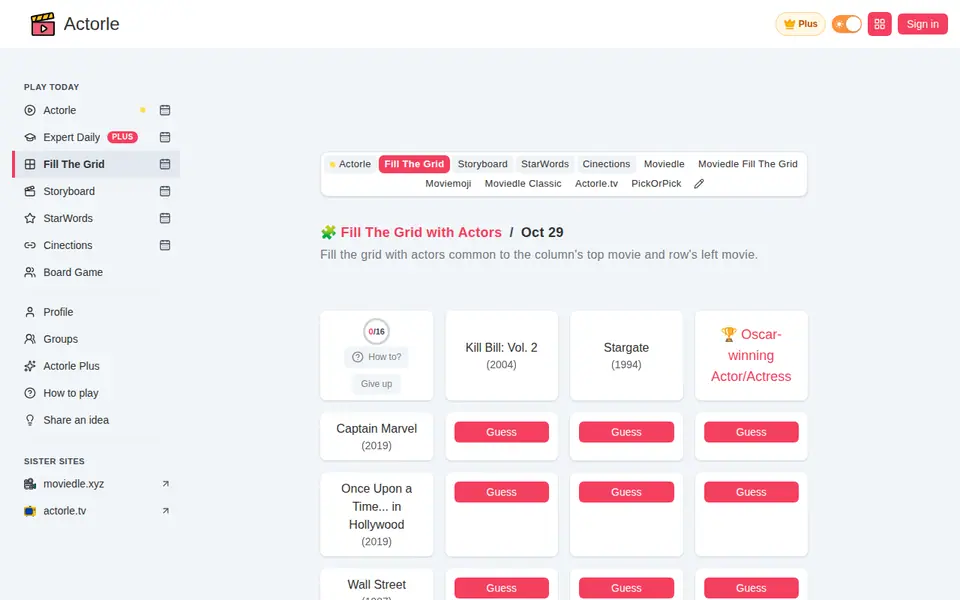
Task: Guess Once Upon a Time Oscar-winning cell
Action: [751, 492]
